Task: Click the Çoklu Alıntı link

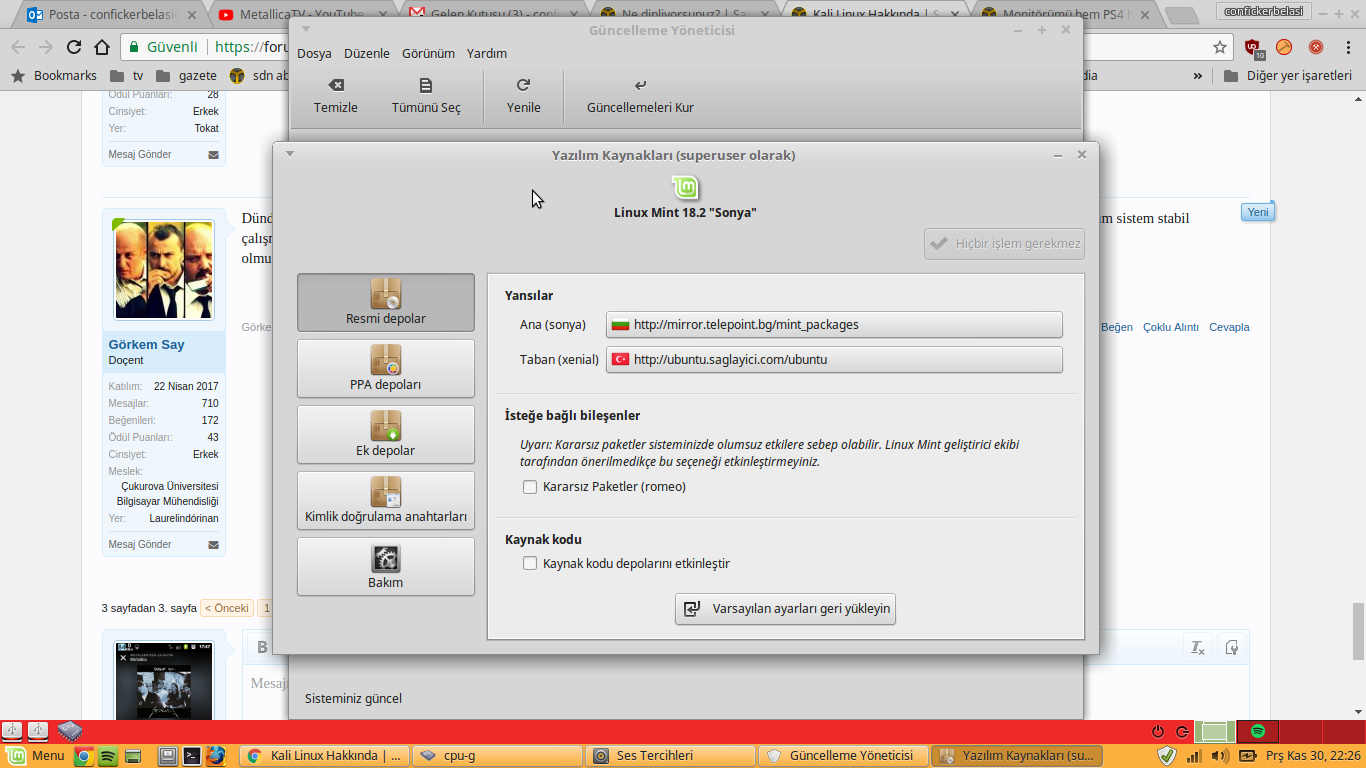Action: 1171,327
